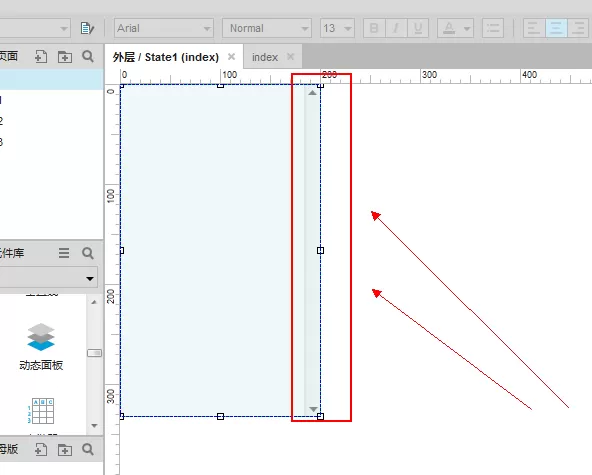
Task: Open the text color dropdown arrow
Action: point(467,29)
